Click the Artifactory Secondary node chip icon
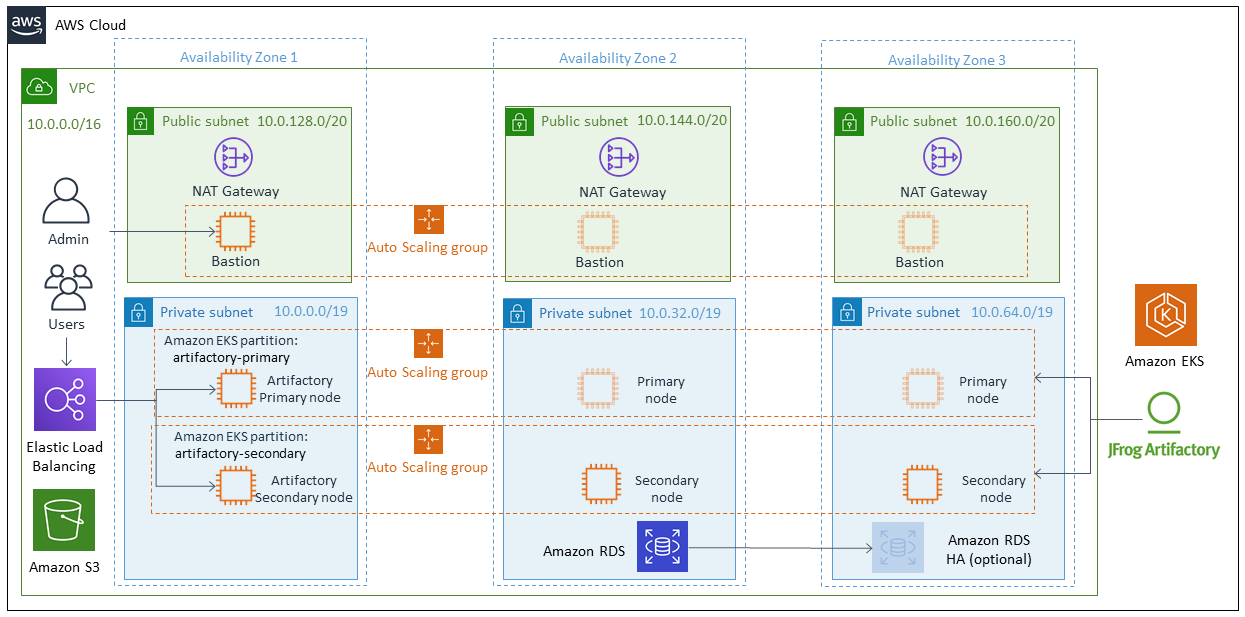 click(235, 485)
